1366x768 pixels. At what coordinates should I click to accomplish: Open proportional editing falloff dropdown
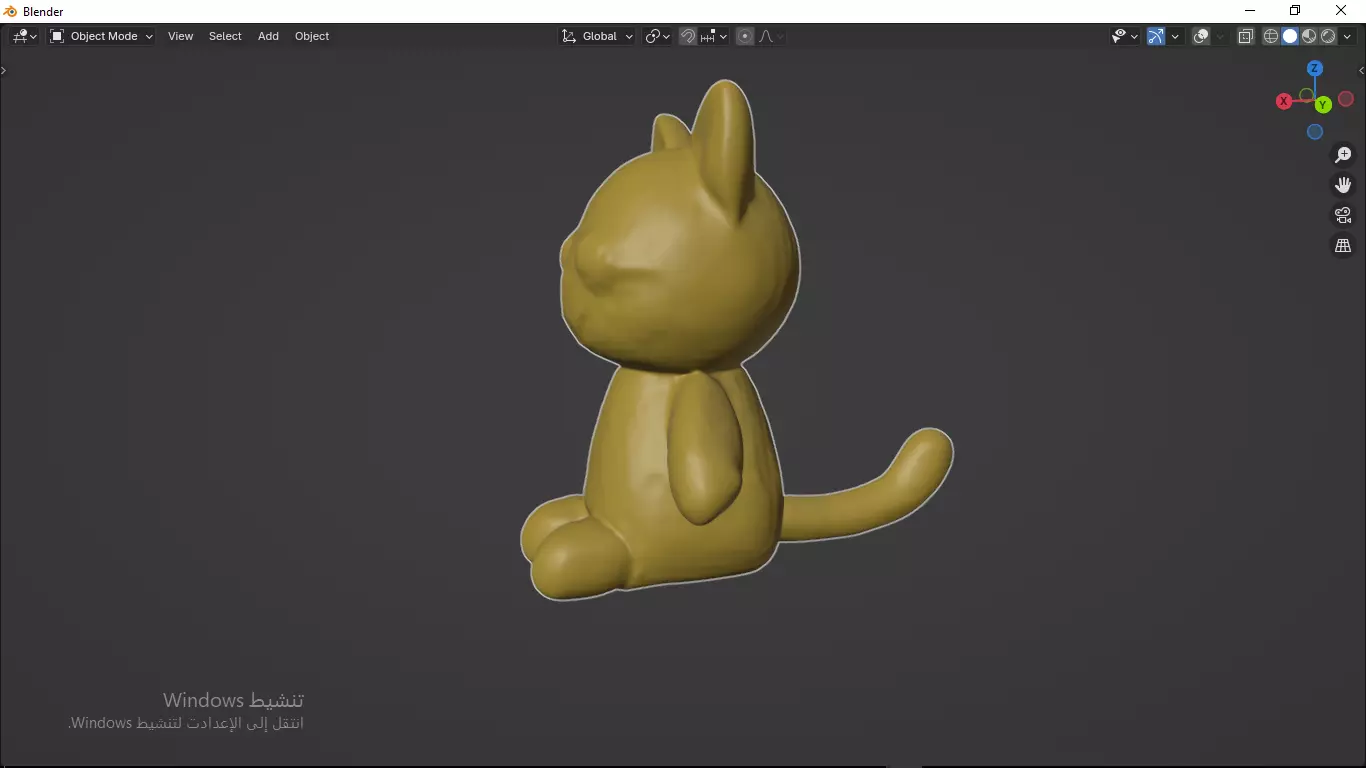[771, 36]
